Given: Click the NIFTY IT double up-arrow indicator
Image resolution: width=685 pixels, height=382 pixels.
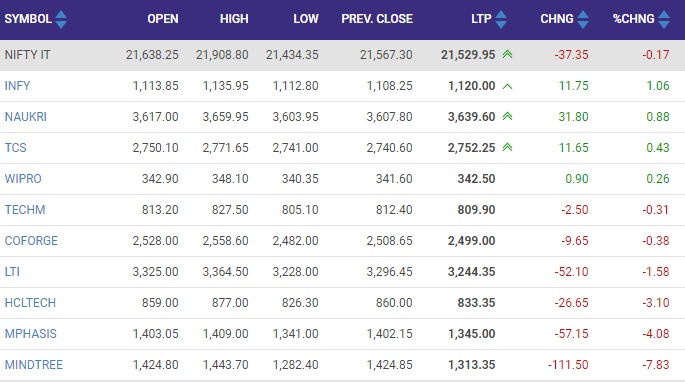Looking at the screenshot, I should [507, 55].
